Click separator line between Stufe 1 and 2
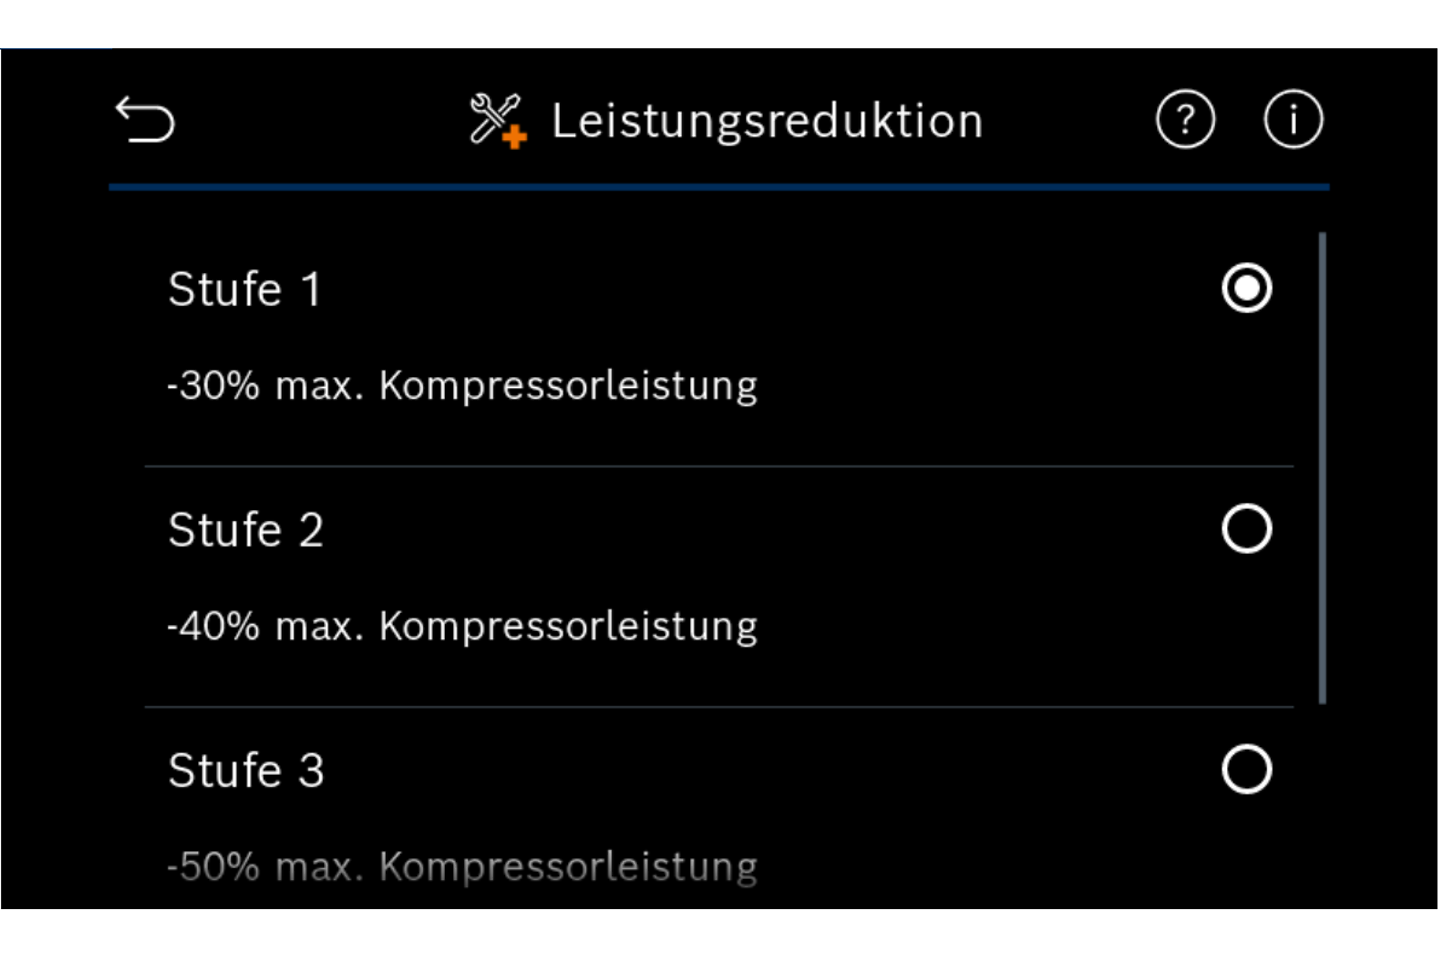Screen dimensions: 1440x960 click(x=719, y=466)
